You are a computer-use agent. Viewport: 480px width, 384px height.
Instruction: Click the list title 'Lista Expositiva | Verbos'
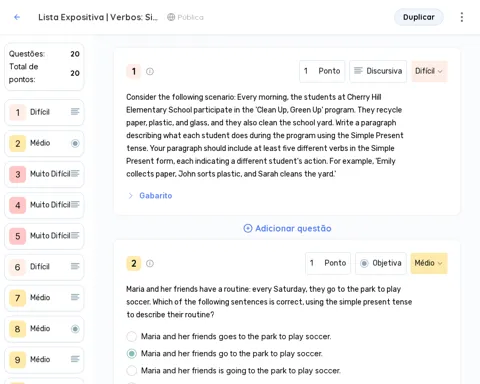(x=98, y=17)
